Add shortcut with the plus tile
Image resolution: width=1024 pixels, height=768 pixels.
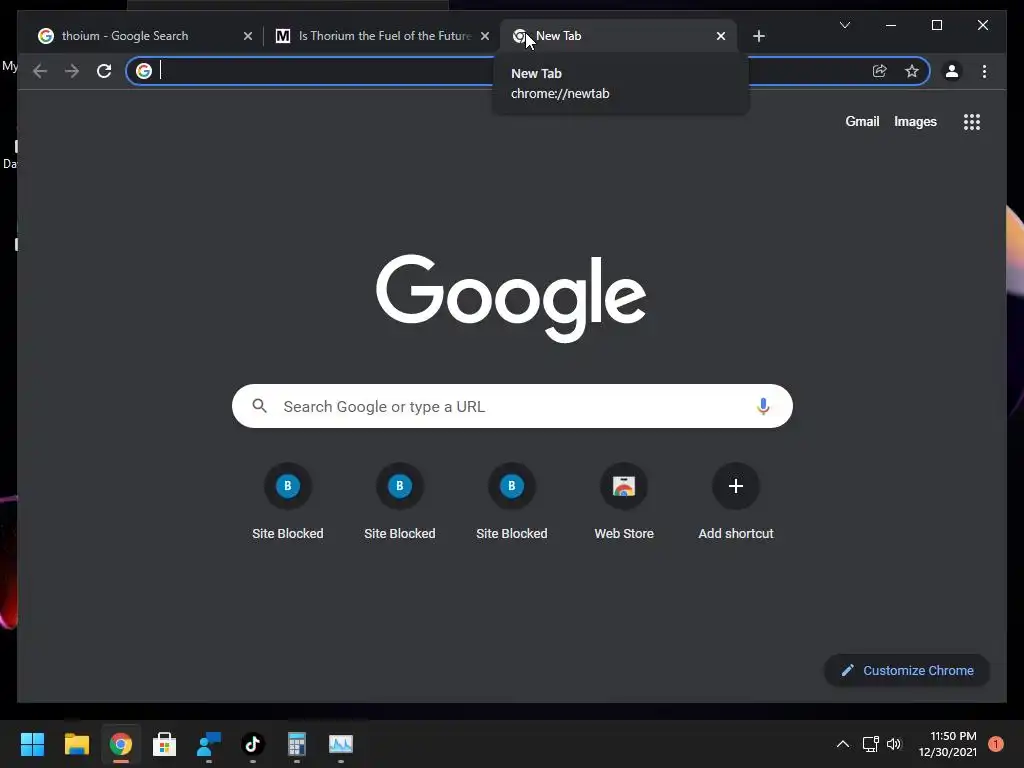click(x=735, y=502)
